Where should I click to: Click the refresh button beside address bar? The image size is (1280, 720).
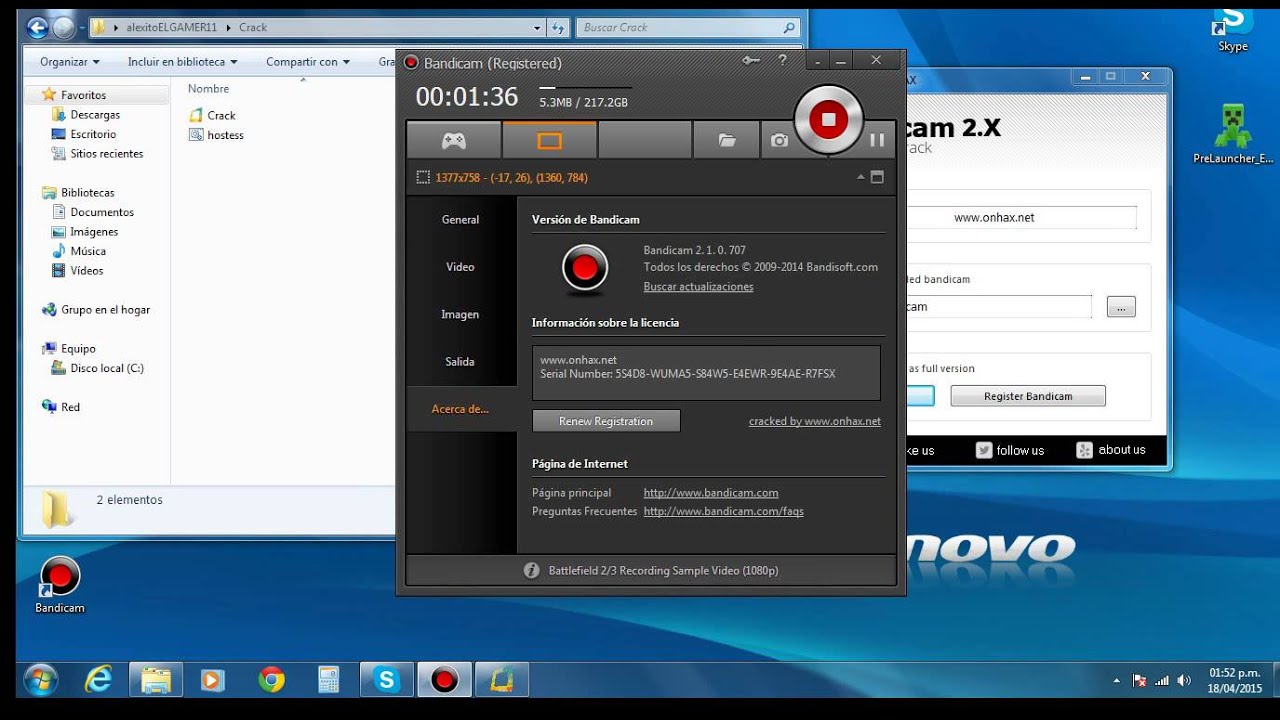point(559,28)
